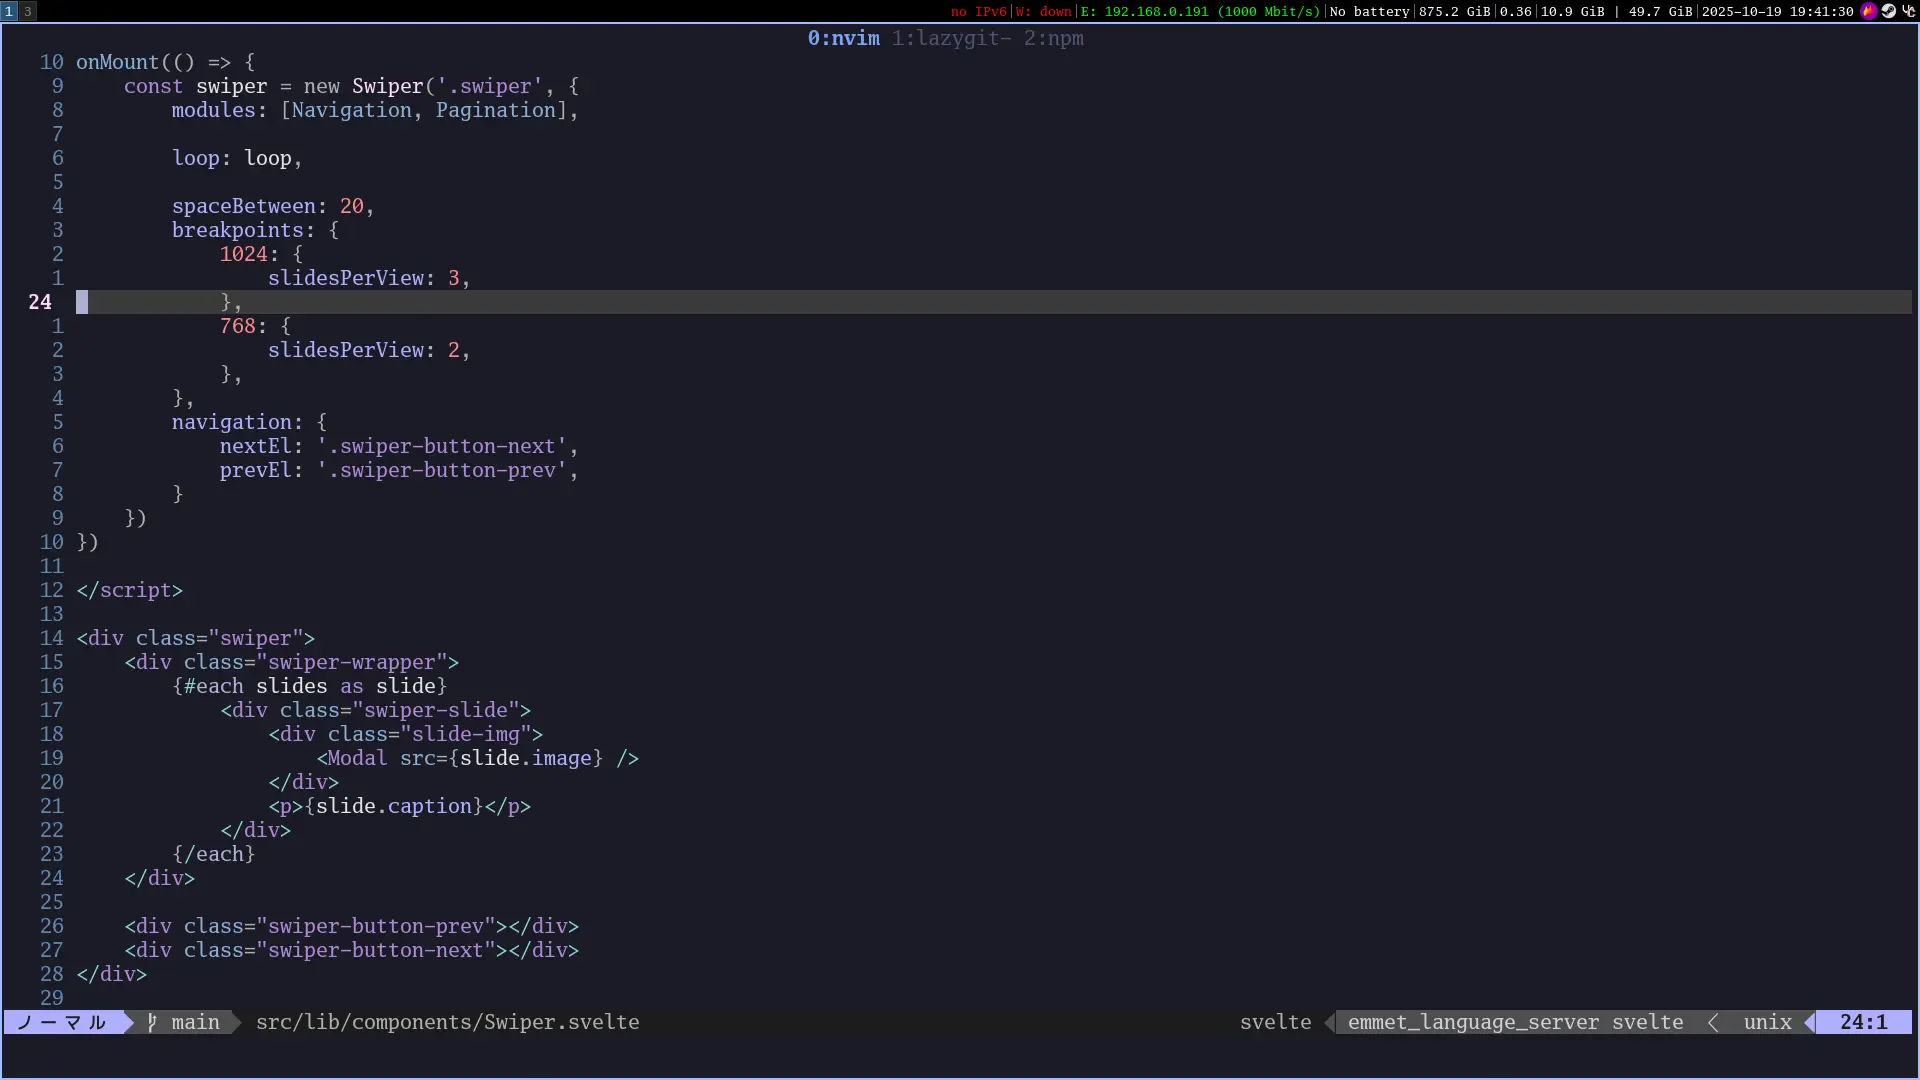
Task: Click the rightmost system tray icon
Action: [x=1908, y=11]
